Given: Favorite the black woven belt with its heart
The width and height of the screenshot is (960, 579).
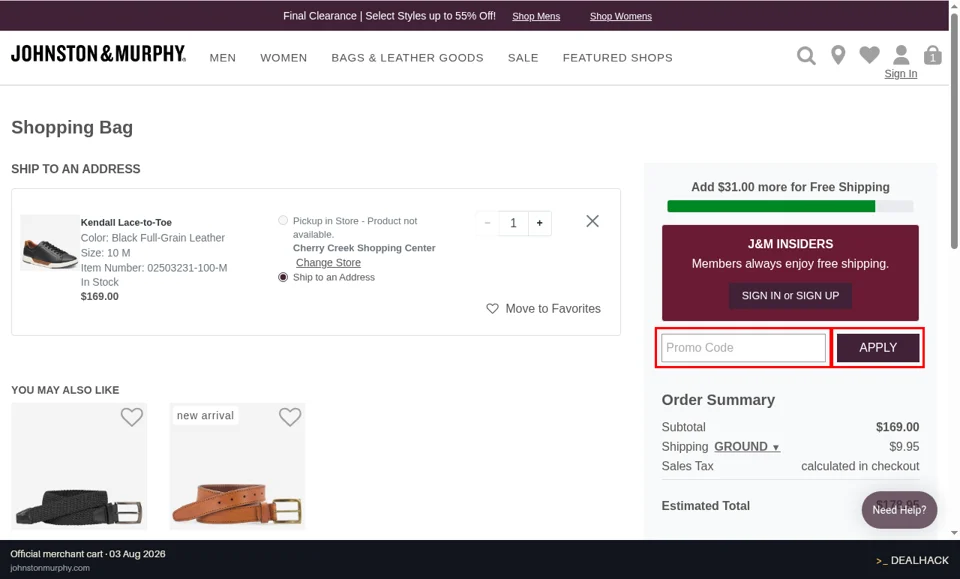Looking at the screenshot, I should 131,417.
